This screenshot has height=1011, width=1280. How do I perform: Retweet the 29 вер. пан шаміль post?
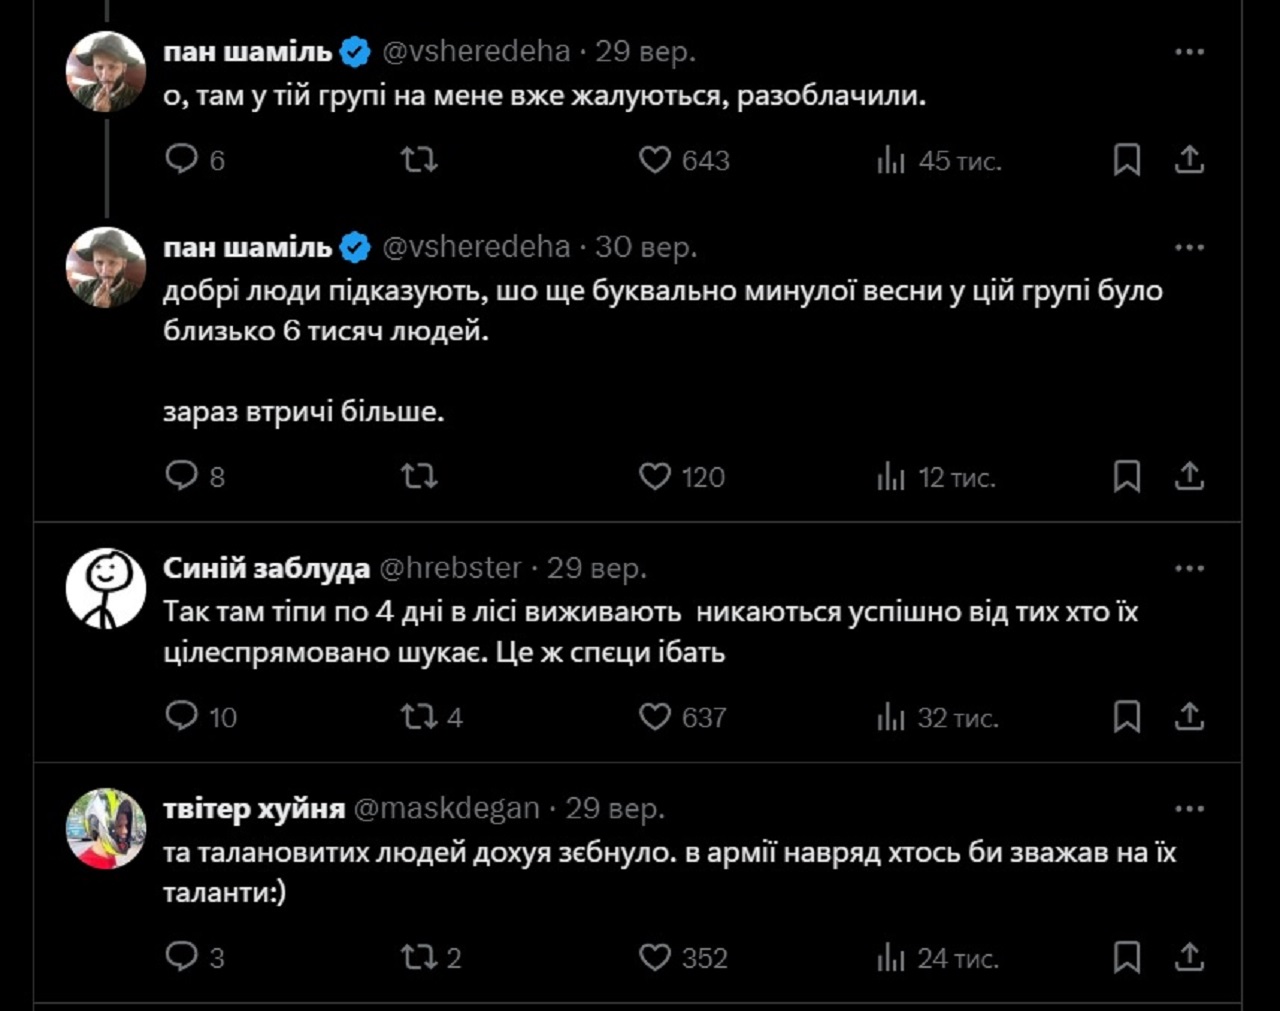point(419,160)
